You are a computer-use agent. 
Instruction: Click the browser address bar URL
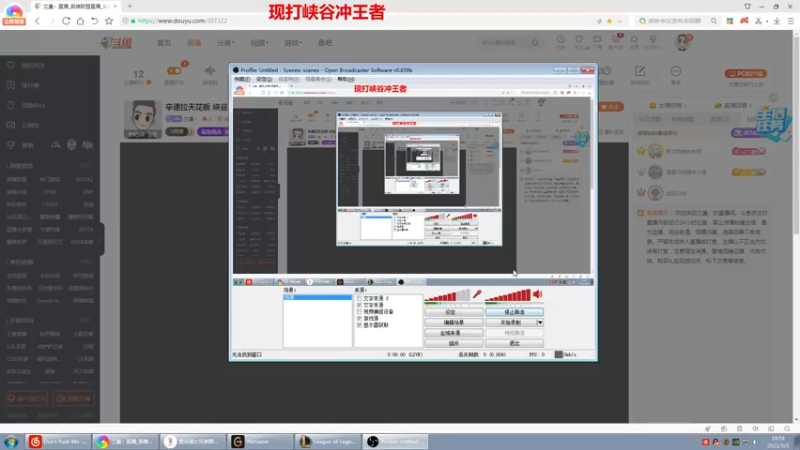(x=183, y=21)
